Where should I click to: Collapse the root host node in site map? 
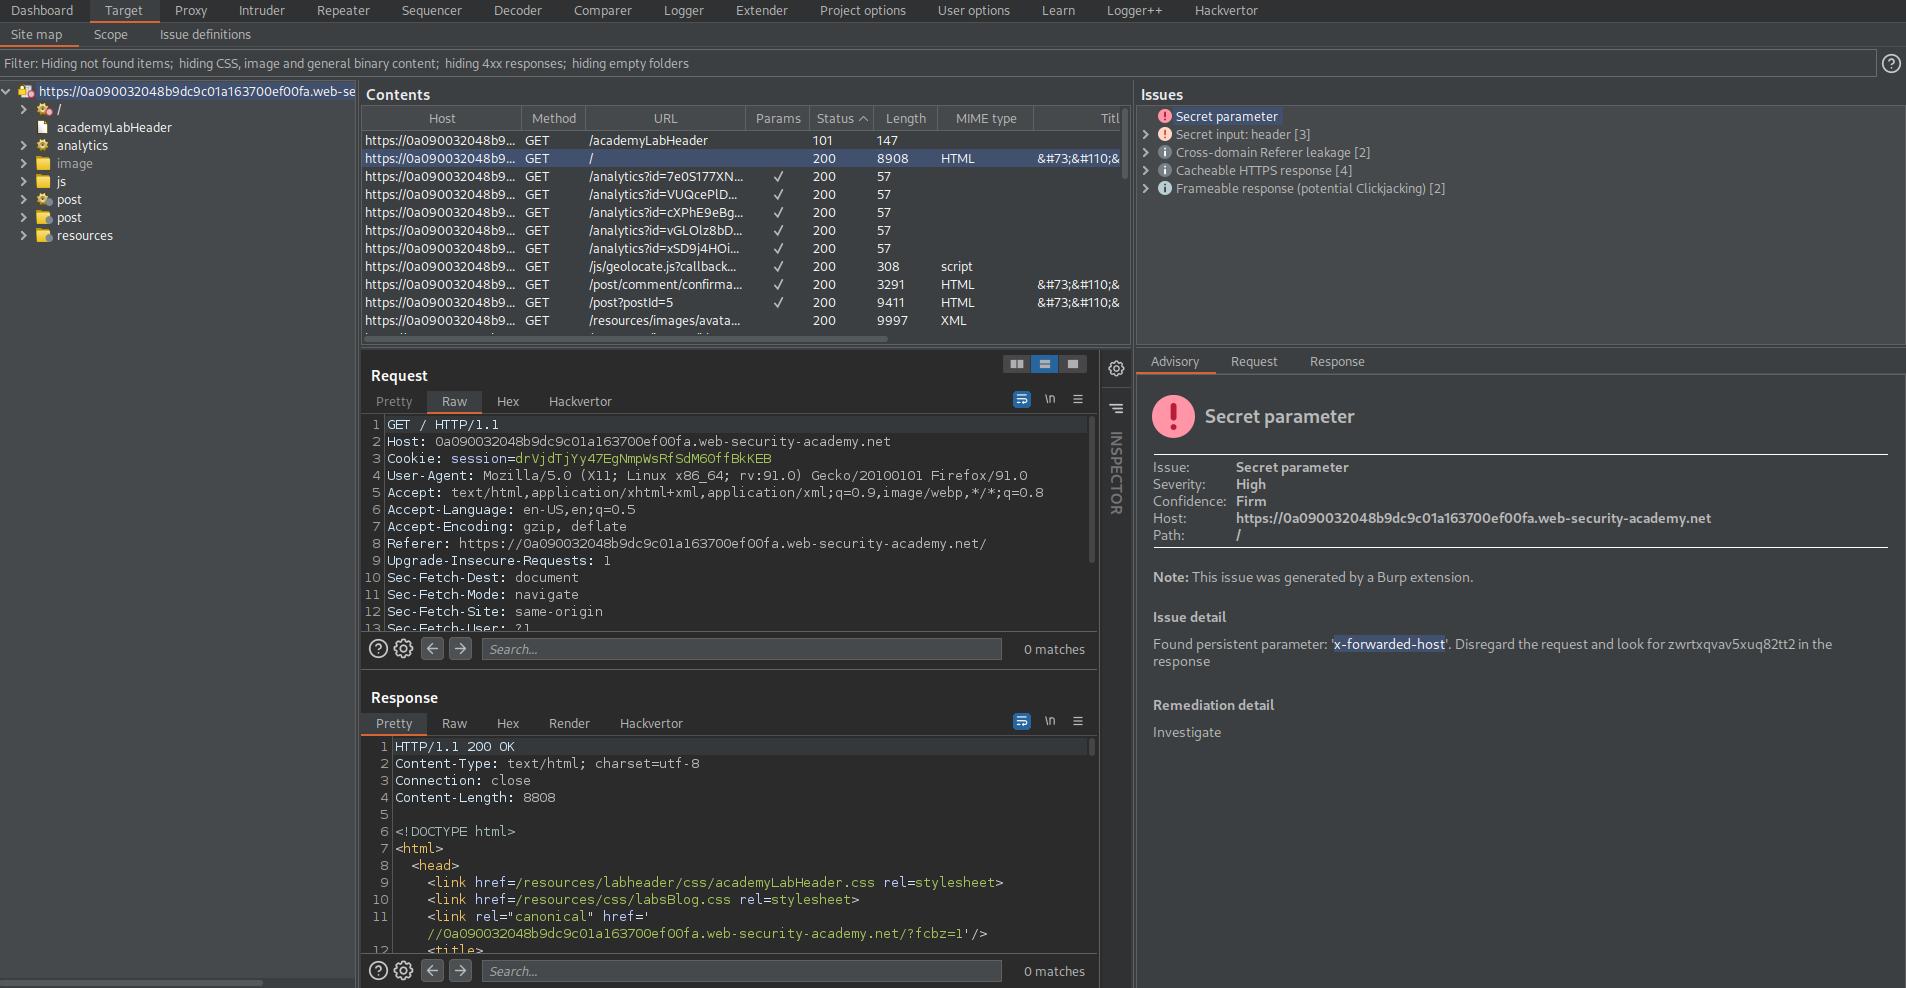(6, 91)
